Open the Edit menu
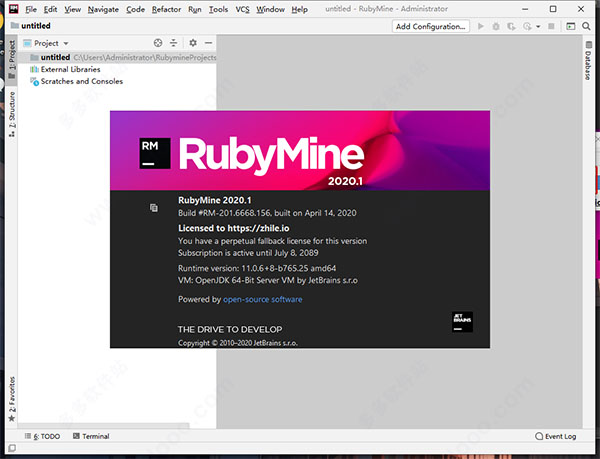 (x=50, y=10)
